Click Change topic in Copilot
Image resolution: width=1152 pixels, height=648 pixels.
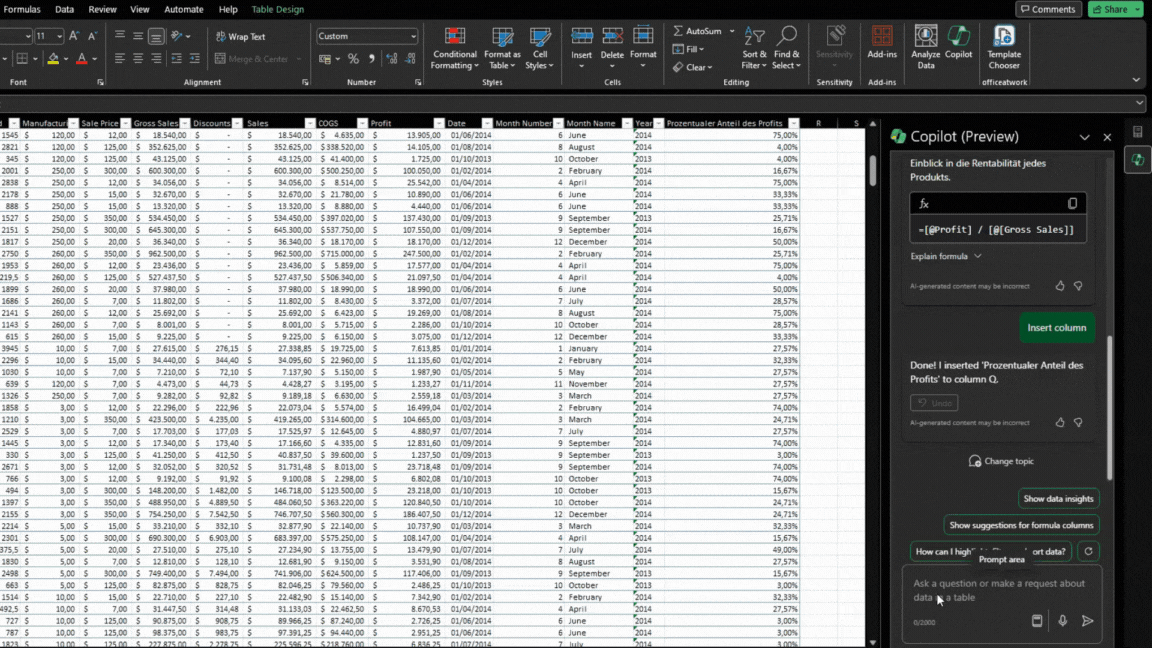pyautogui.click(x=1001, y=461)
